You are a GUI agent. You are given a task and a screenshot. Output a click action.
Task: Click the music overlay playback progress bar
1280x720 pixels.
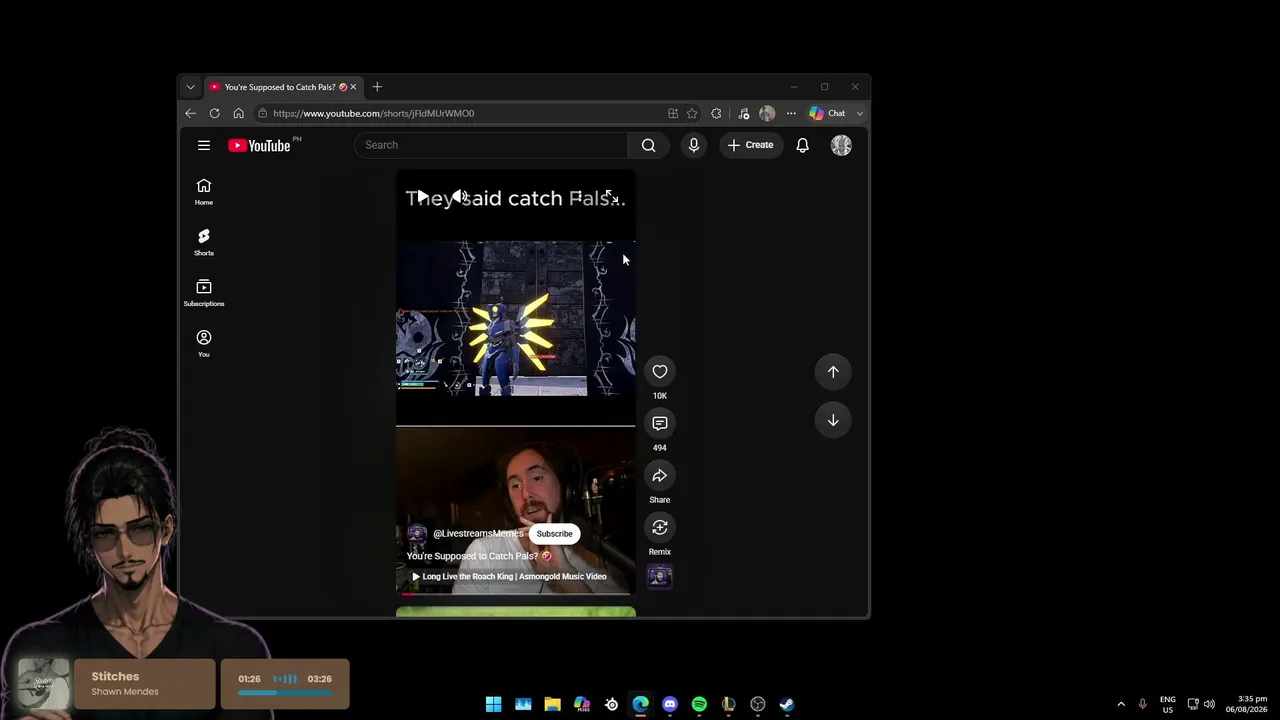tap(285, 692)
